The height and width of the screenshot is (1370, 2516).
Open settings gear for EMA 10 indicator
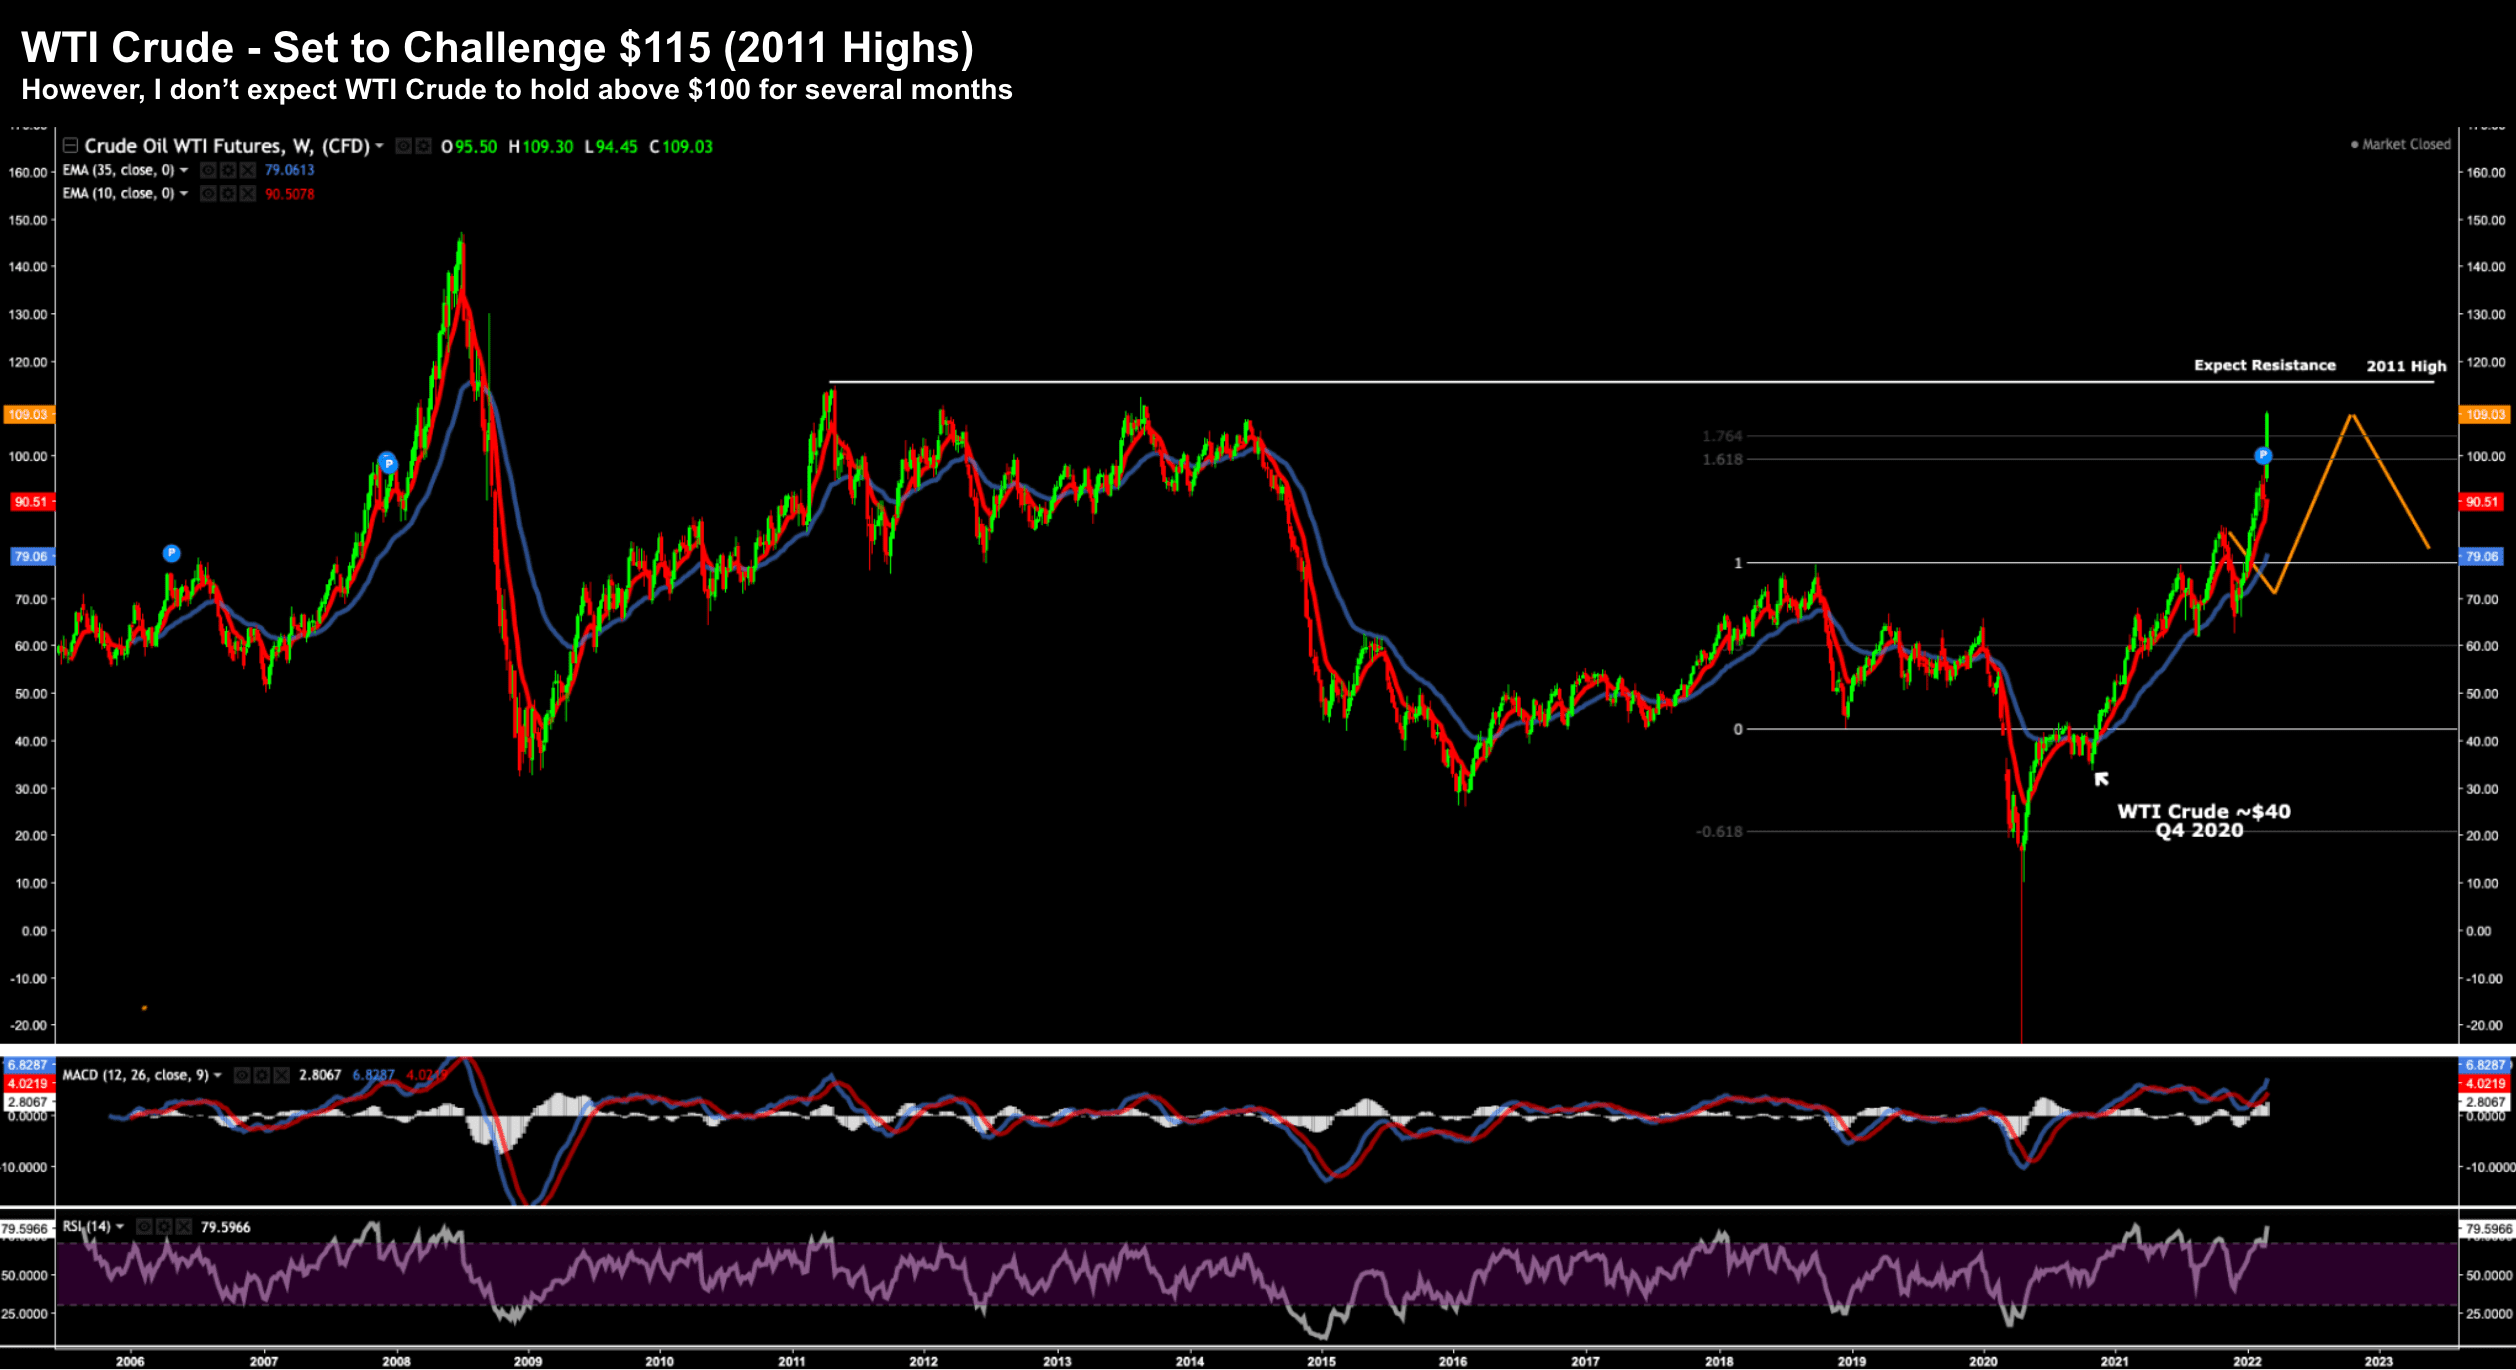tap(228, 194)
